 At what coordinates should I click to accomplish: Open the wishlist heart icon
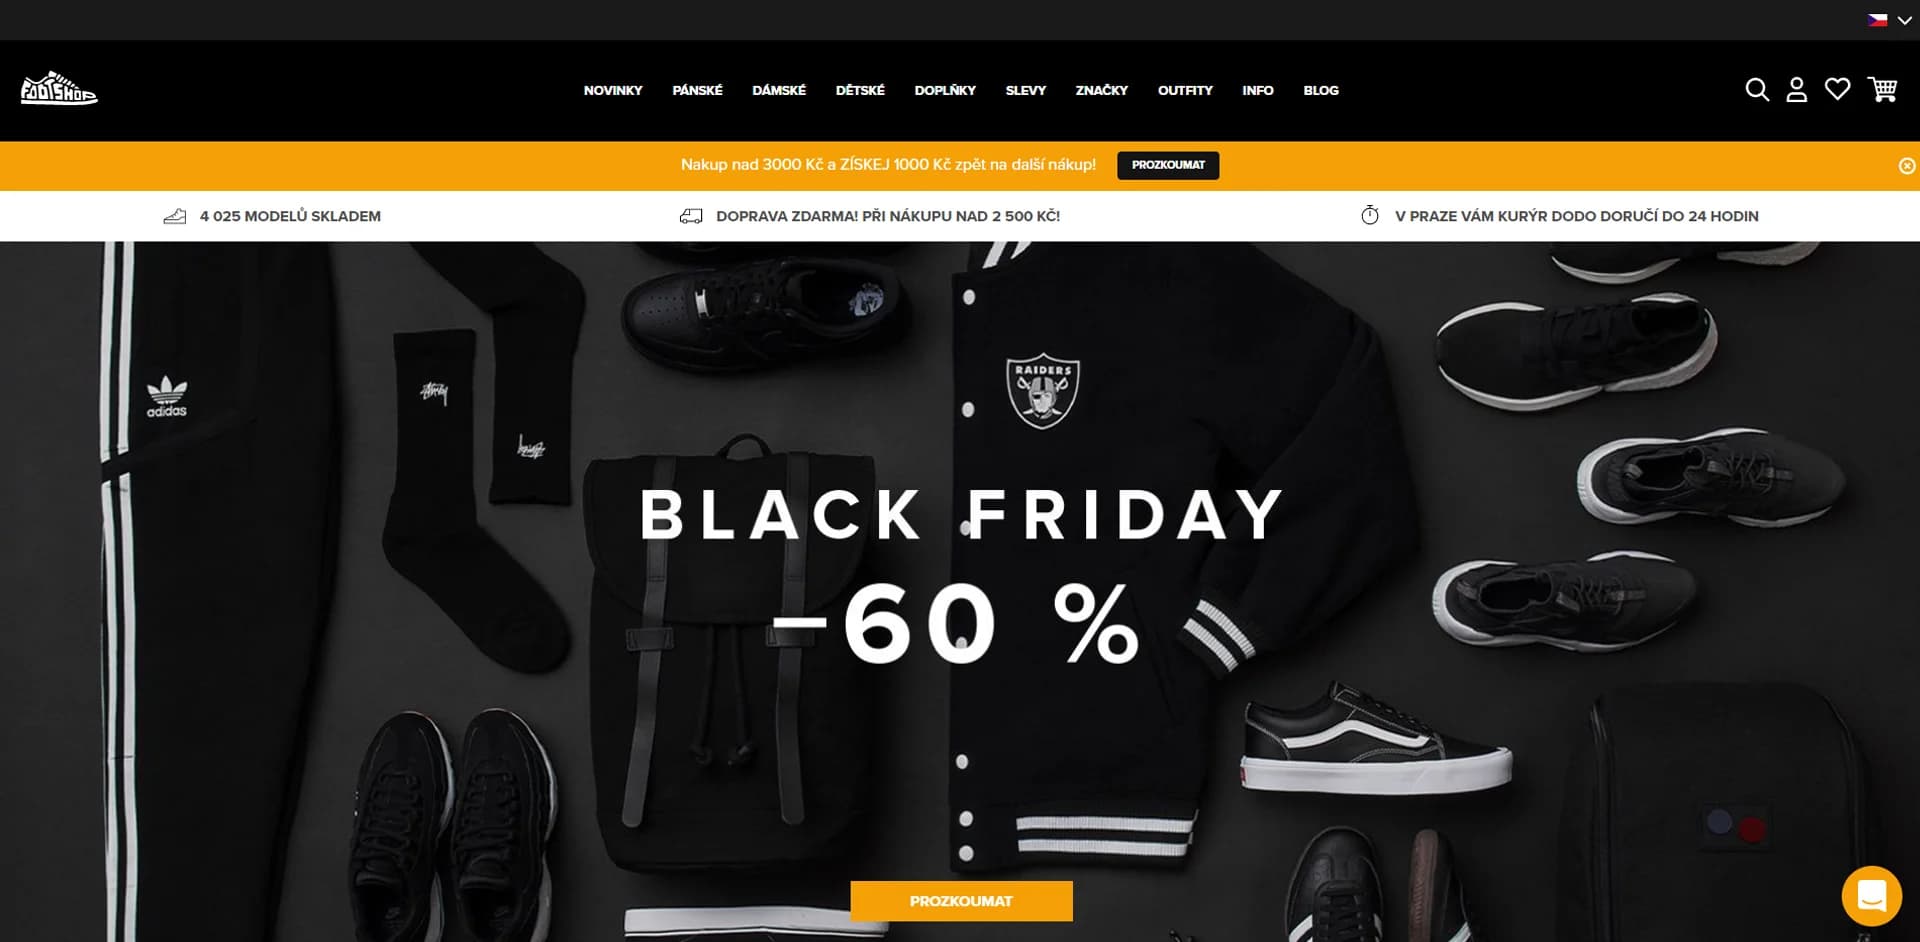1837,90
